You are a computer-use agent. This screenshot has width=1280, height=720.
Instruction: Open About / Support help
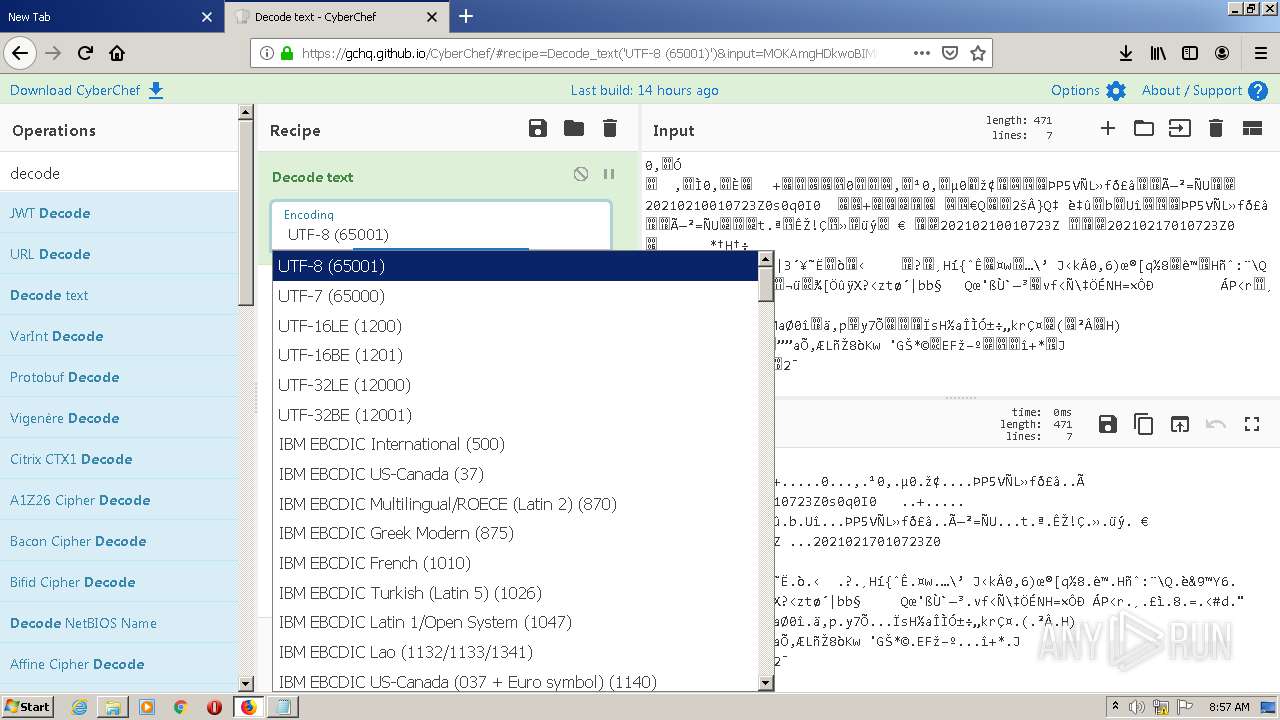[1204, 90]
